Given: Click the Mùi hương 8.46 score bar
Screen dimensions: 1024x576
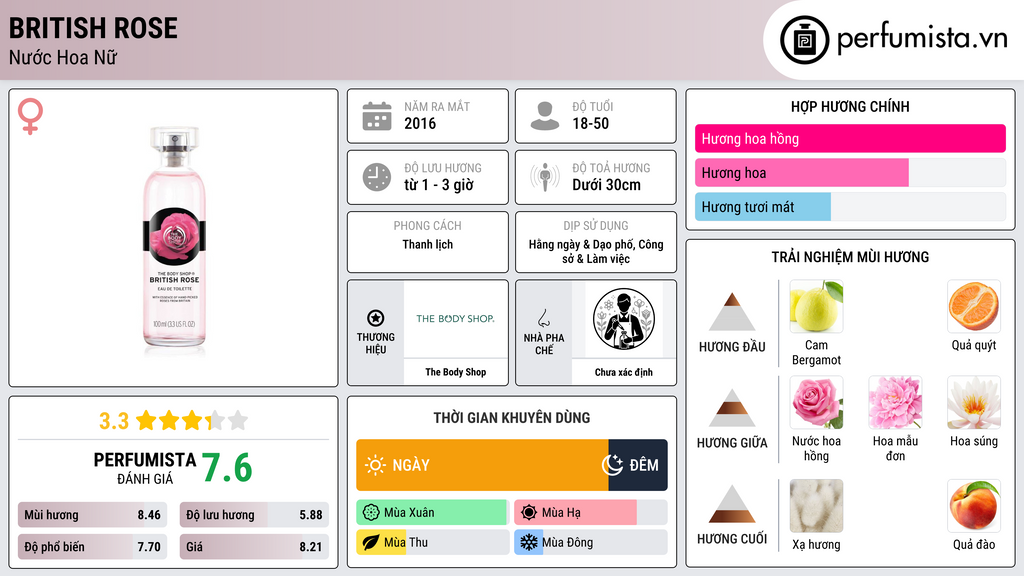Looking at the screenshot, I should pyautogui.click(x=92, y=515).
